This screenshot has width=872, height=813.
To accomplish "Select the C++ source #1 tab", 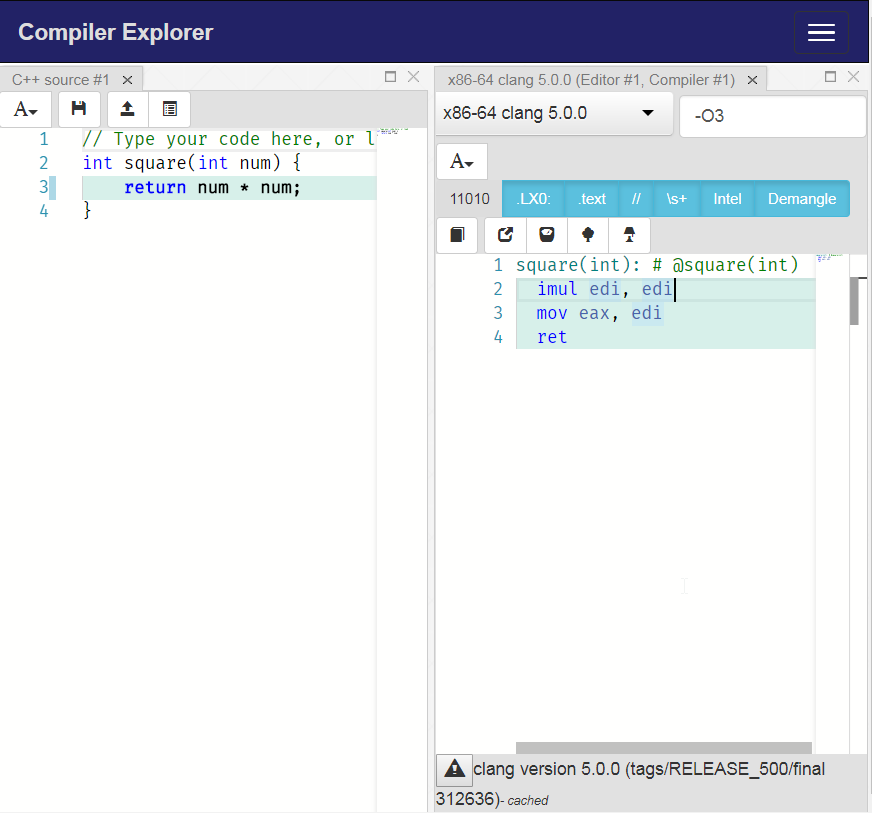I will (61, 80).
